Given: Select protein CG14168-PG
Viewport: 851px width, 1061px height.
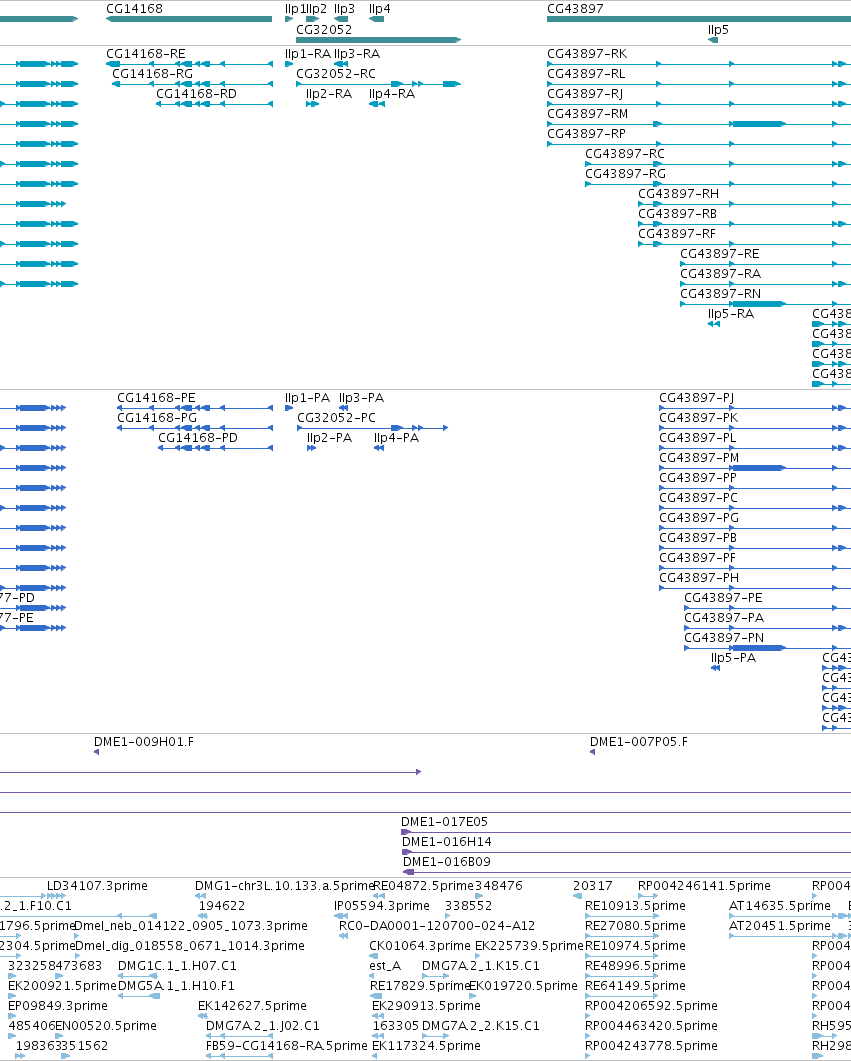Looking at the screenshot, I should [x=157, y=417].
